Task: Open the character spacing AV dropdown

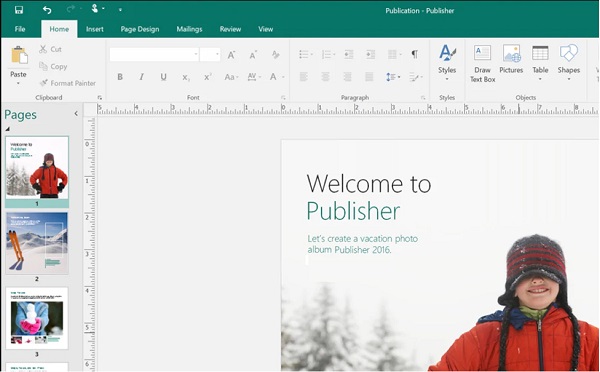Action: point(254,77)
